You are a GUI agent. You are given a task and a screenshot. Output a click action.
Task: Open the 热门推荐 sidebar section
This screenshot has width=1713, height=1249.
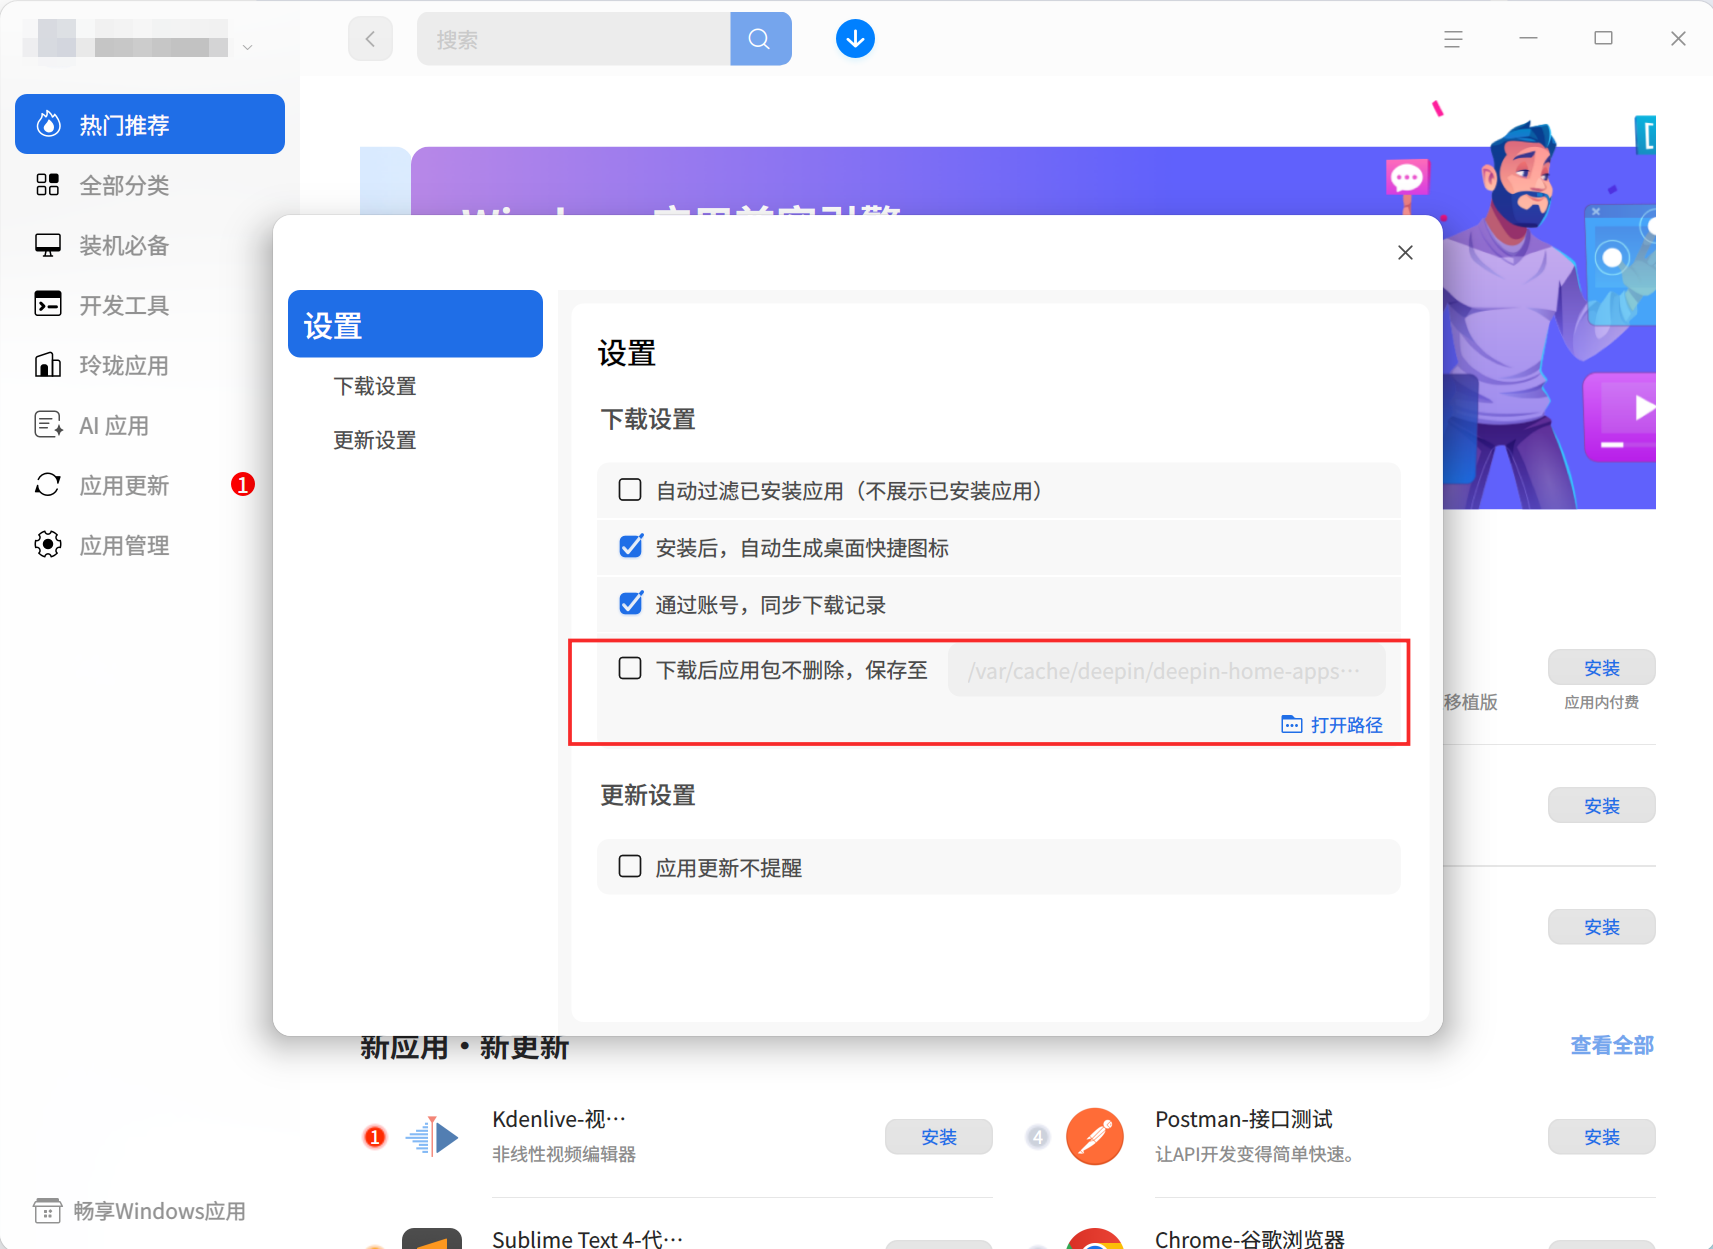click(x=150, y=124)
